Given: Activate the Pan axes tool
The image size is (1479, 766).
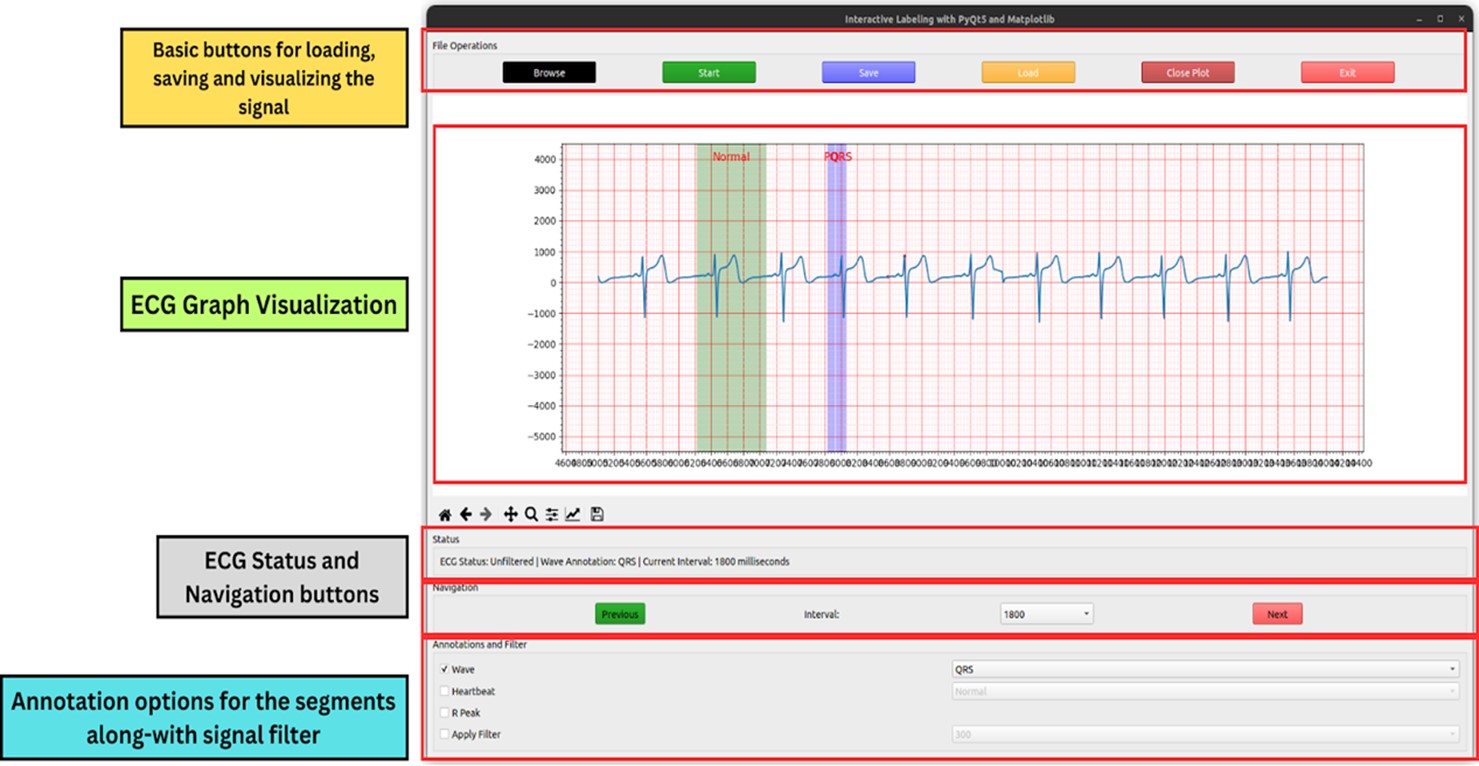Looking at the screenshot, I should 510,515.
